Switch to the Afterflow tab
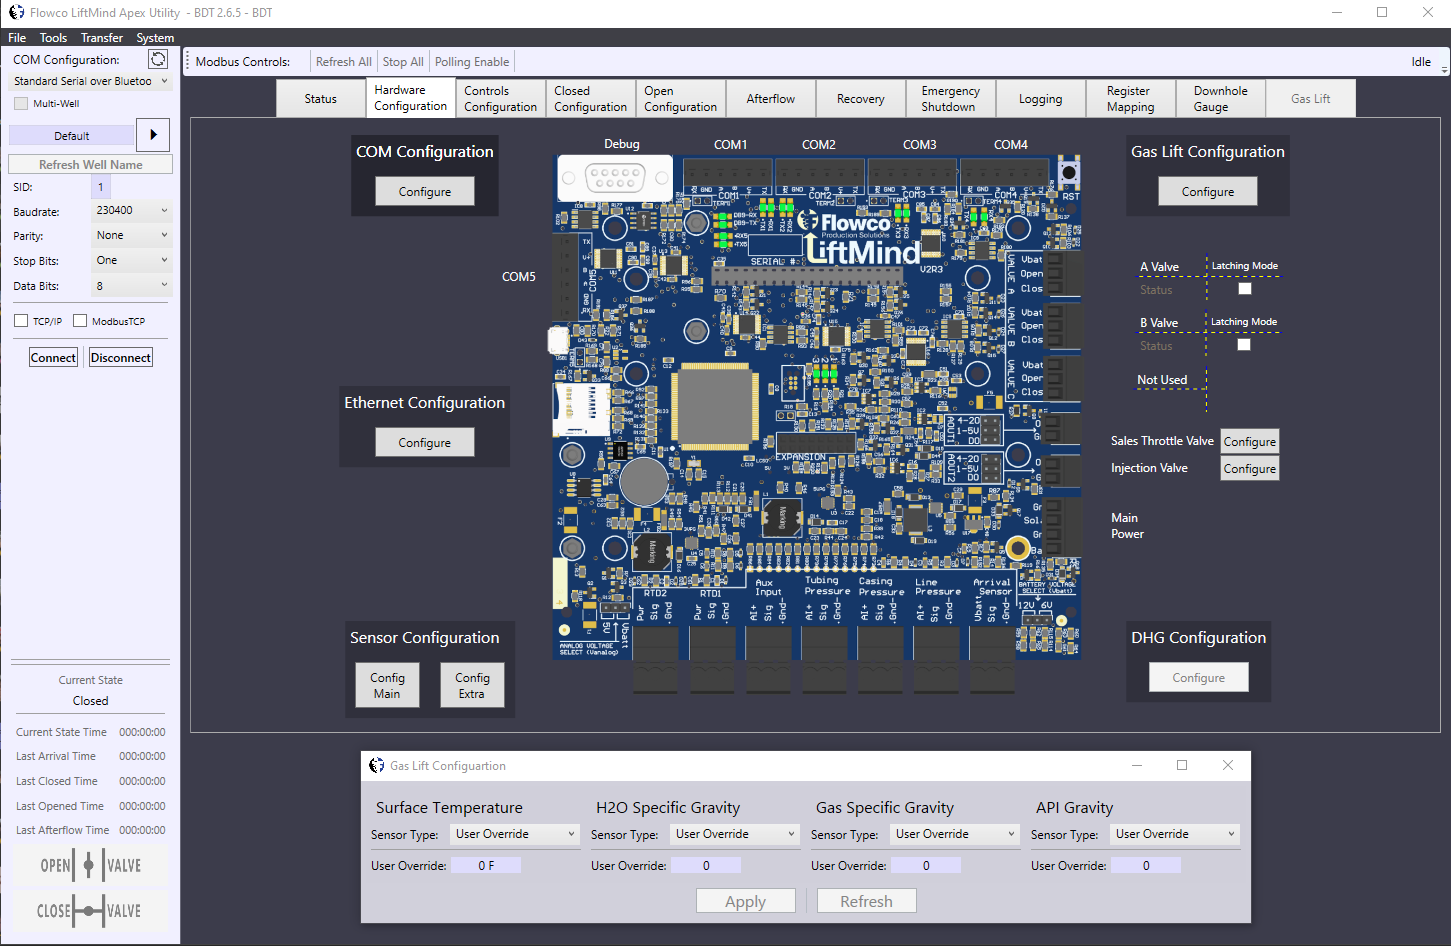 point(770,99)
